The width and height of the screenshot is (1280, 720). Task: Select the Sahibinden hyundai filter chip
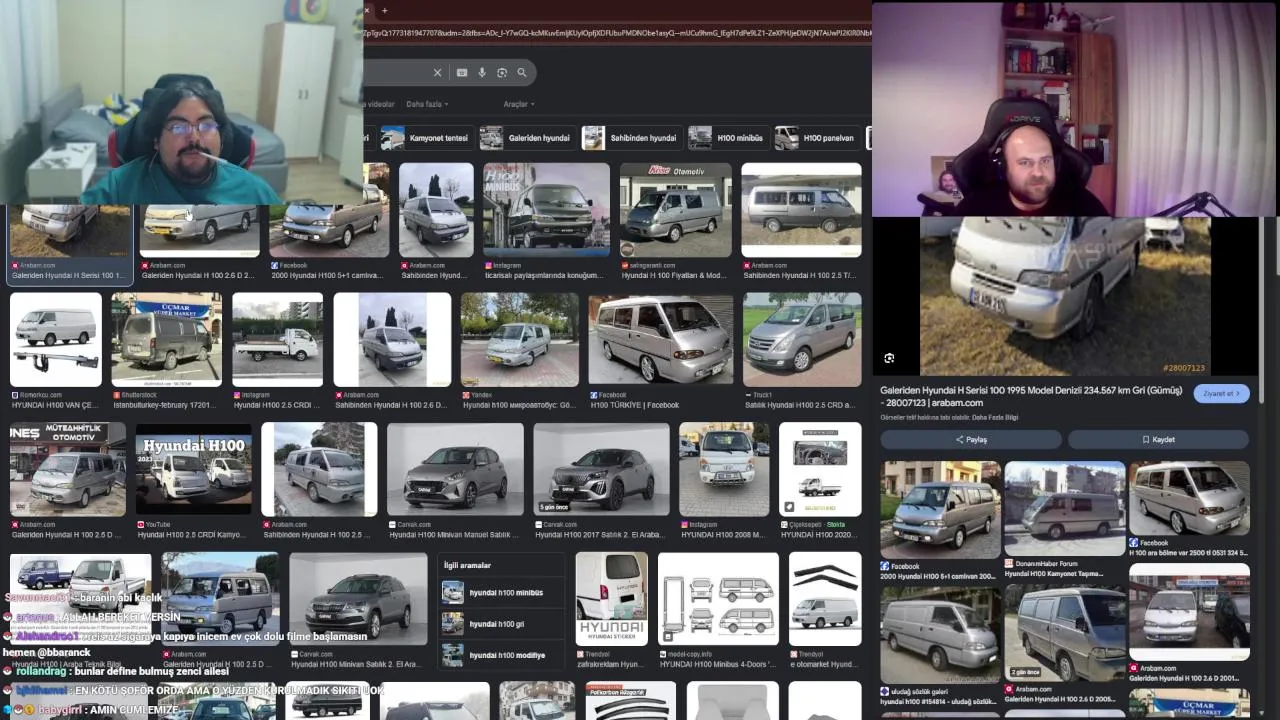click(630, 138)
